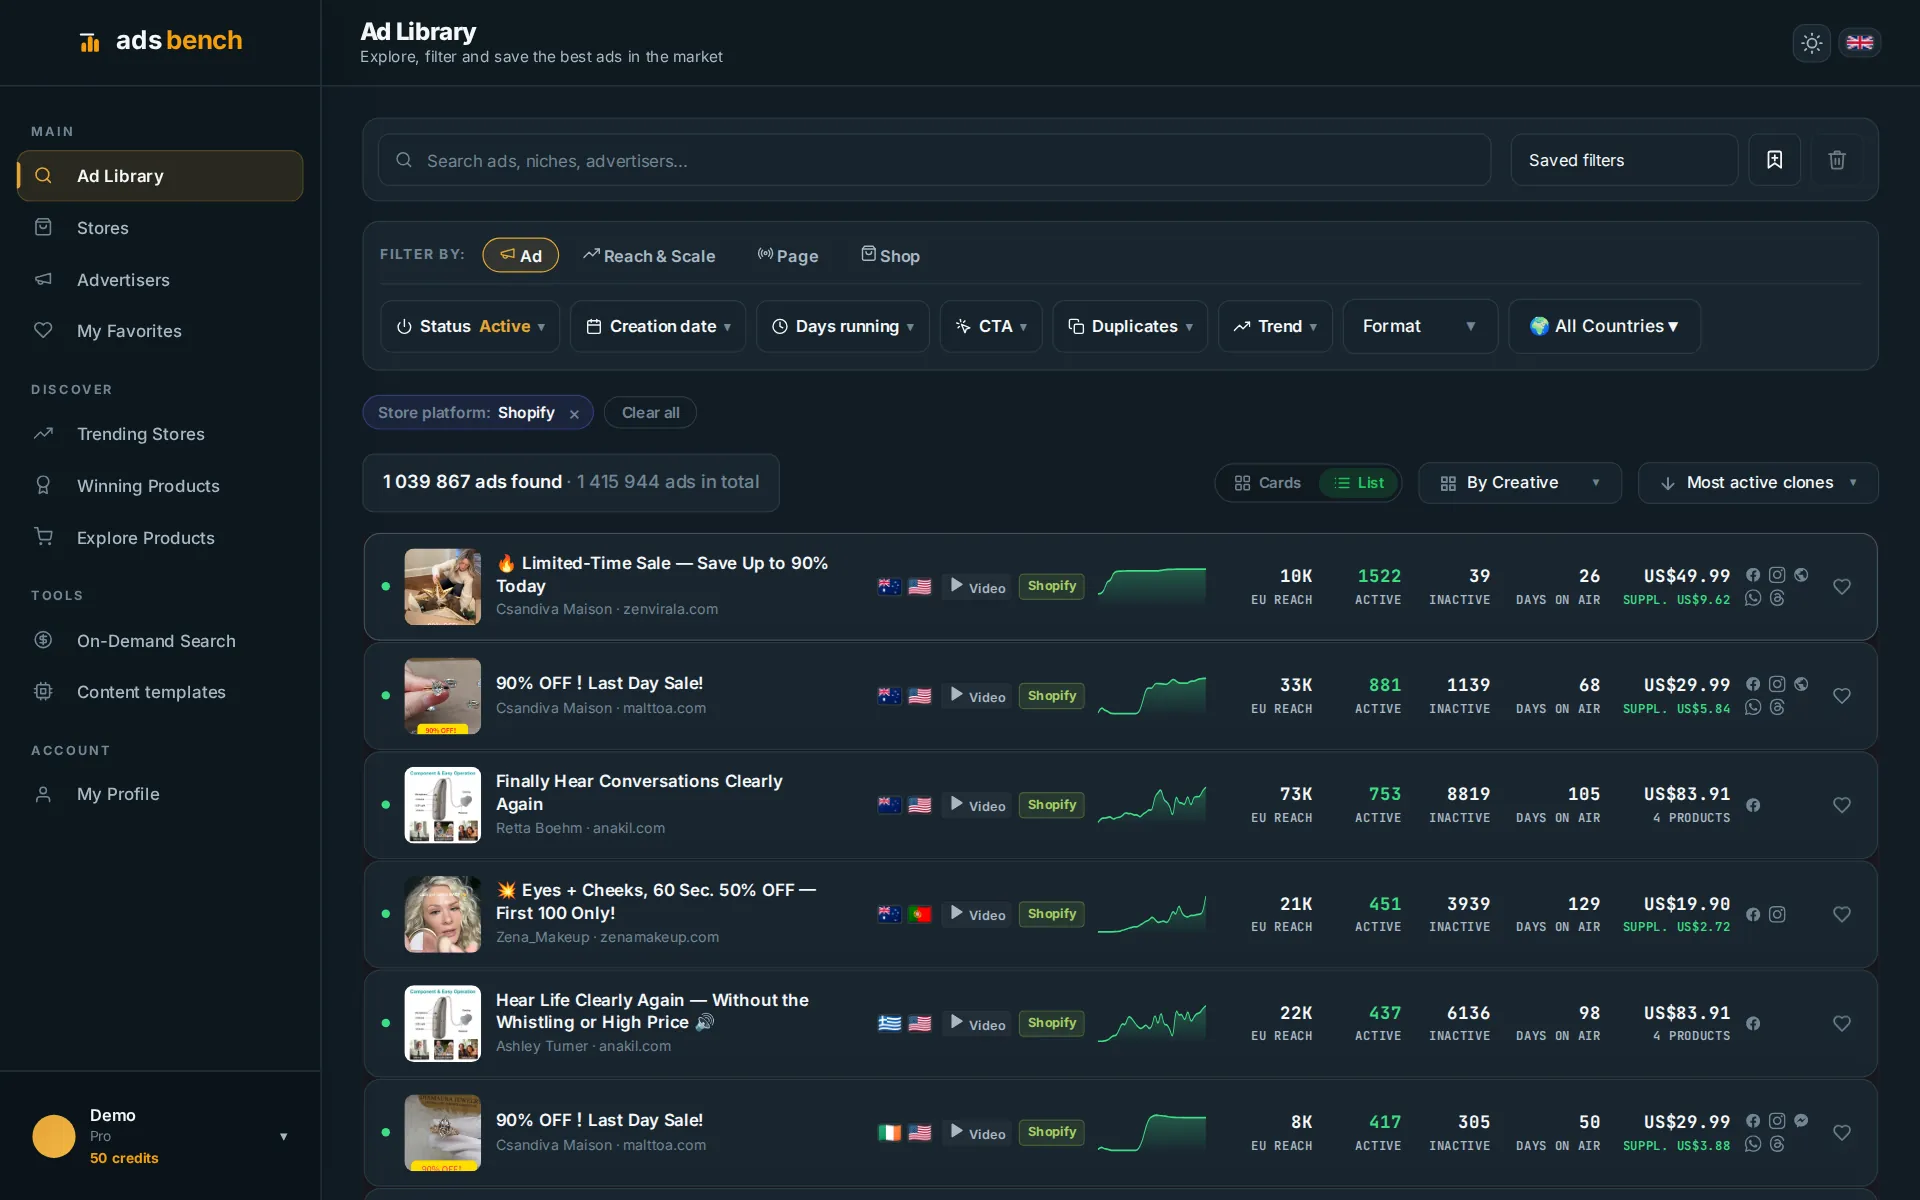Select the Shop filter tab
Image resolution: width=1920 pixels, height=1200 pixels.
tap(890, 256)
